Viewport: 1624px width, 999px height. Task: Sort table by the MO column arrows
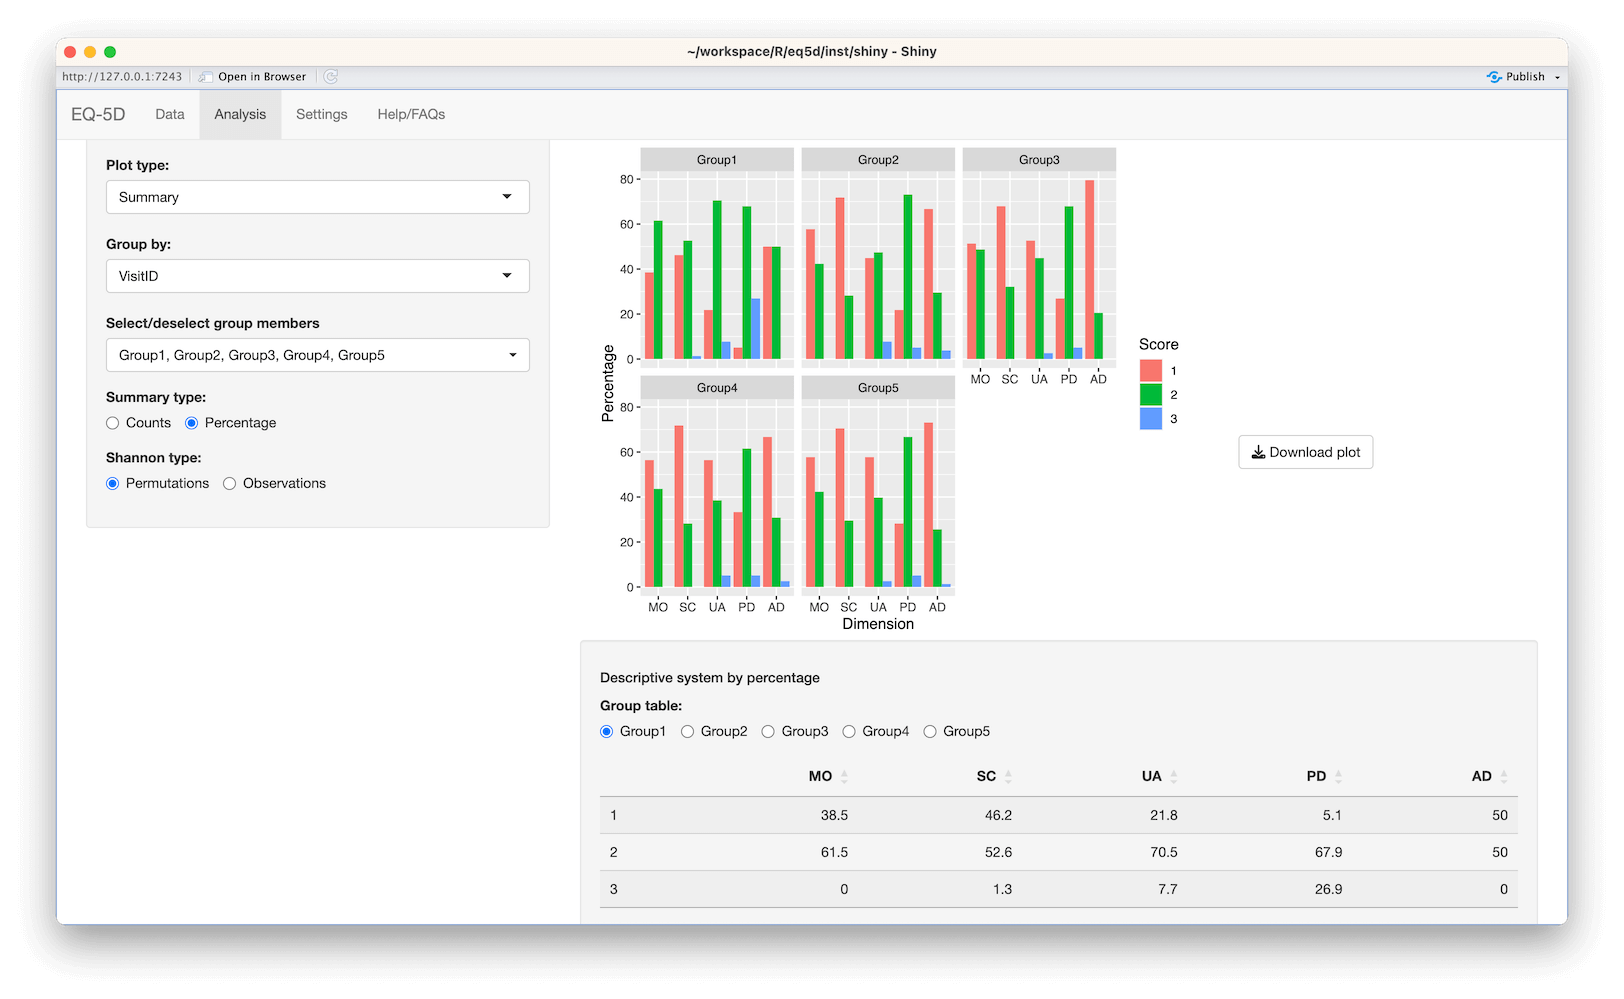pos(844,777)
